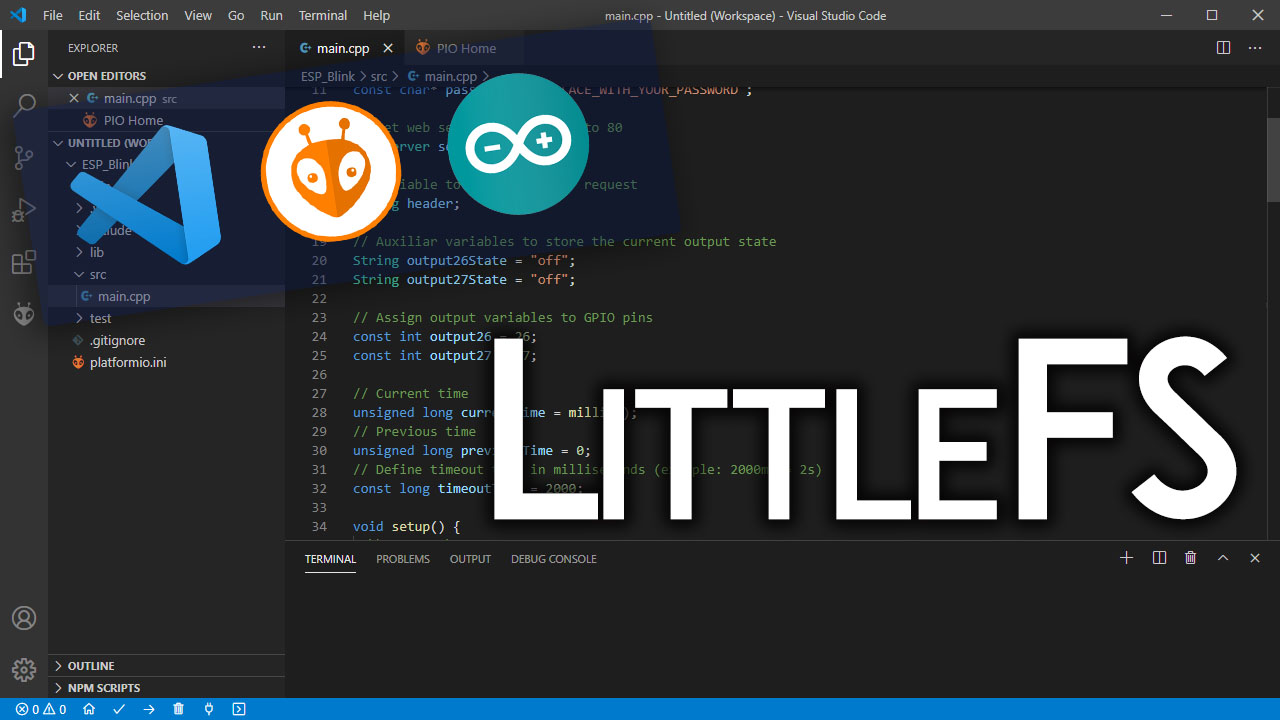Toggle the split editor layout button

[1223, 47]
